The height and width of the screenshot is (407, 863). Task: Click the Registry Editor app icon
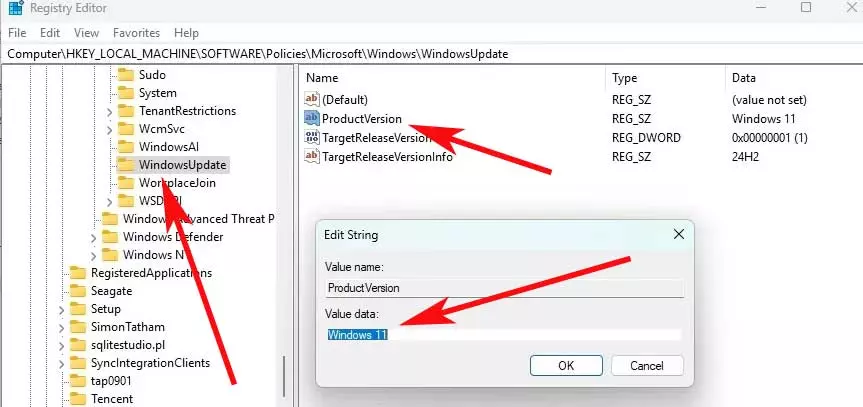(15, 8)
